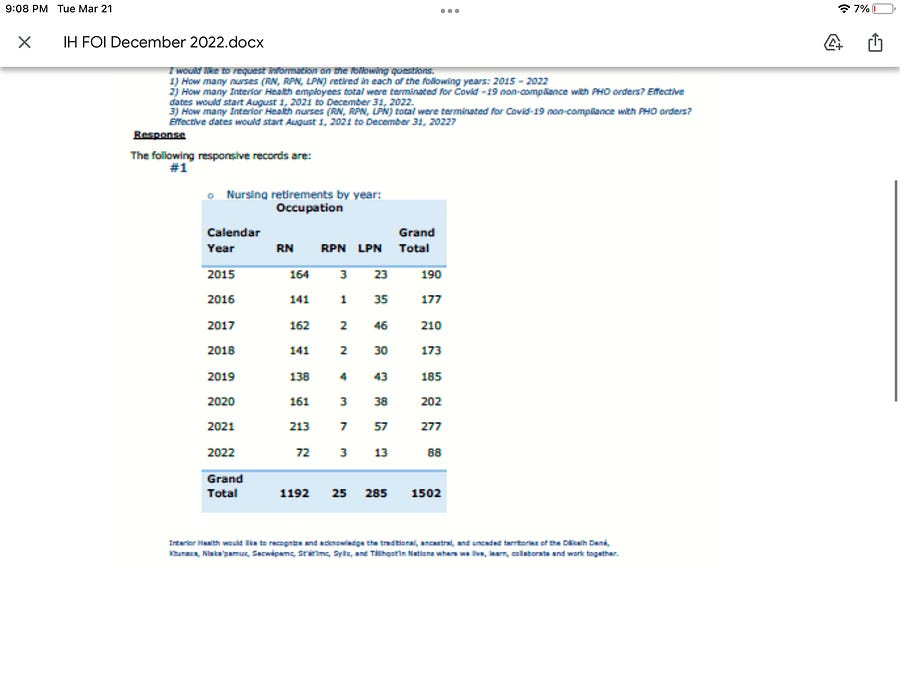900x675 pixels.
Task: Select the 2019 year cell
Action: (x=221, y=377)
